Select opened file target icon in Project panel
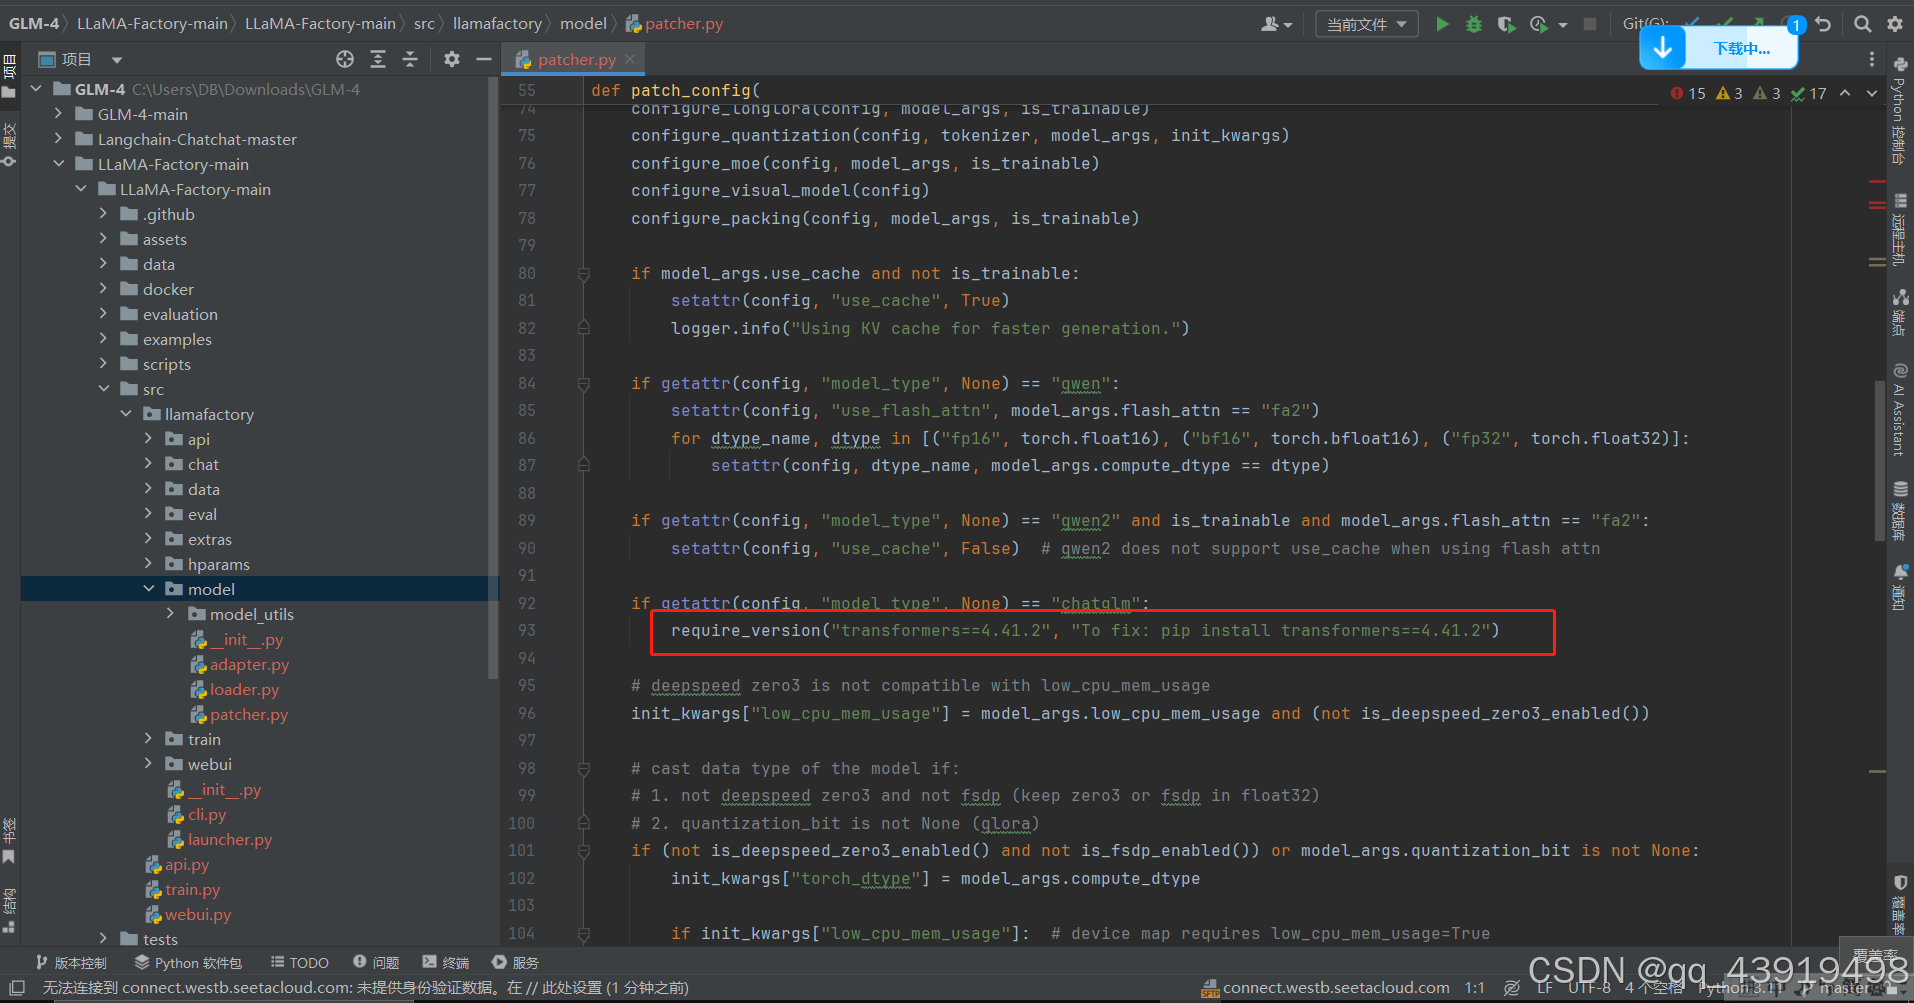1914x1003 pixels. pyautogui.click(x=345, y=59)
